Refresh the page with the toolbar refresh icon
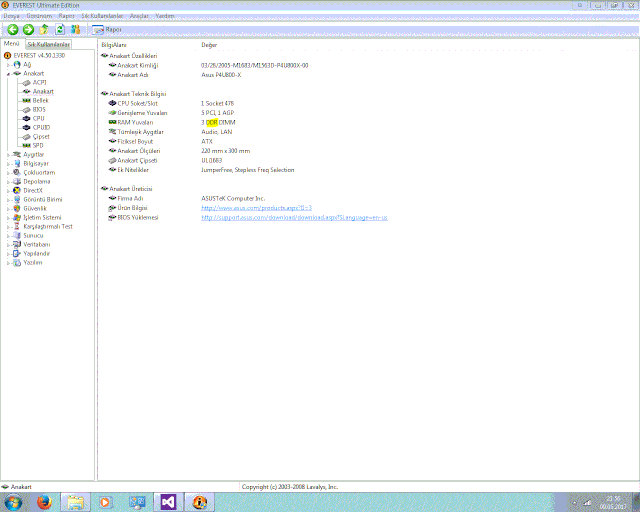Screen dimensions: 640x512 pos(60,29)
